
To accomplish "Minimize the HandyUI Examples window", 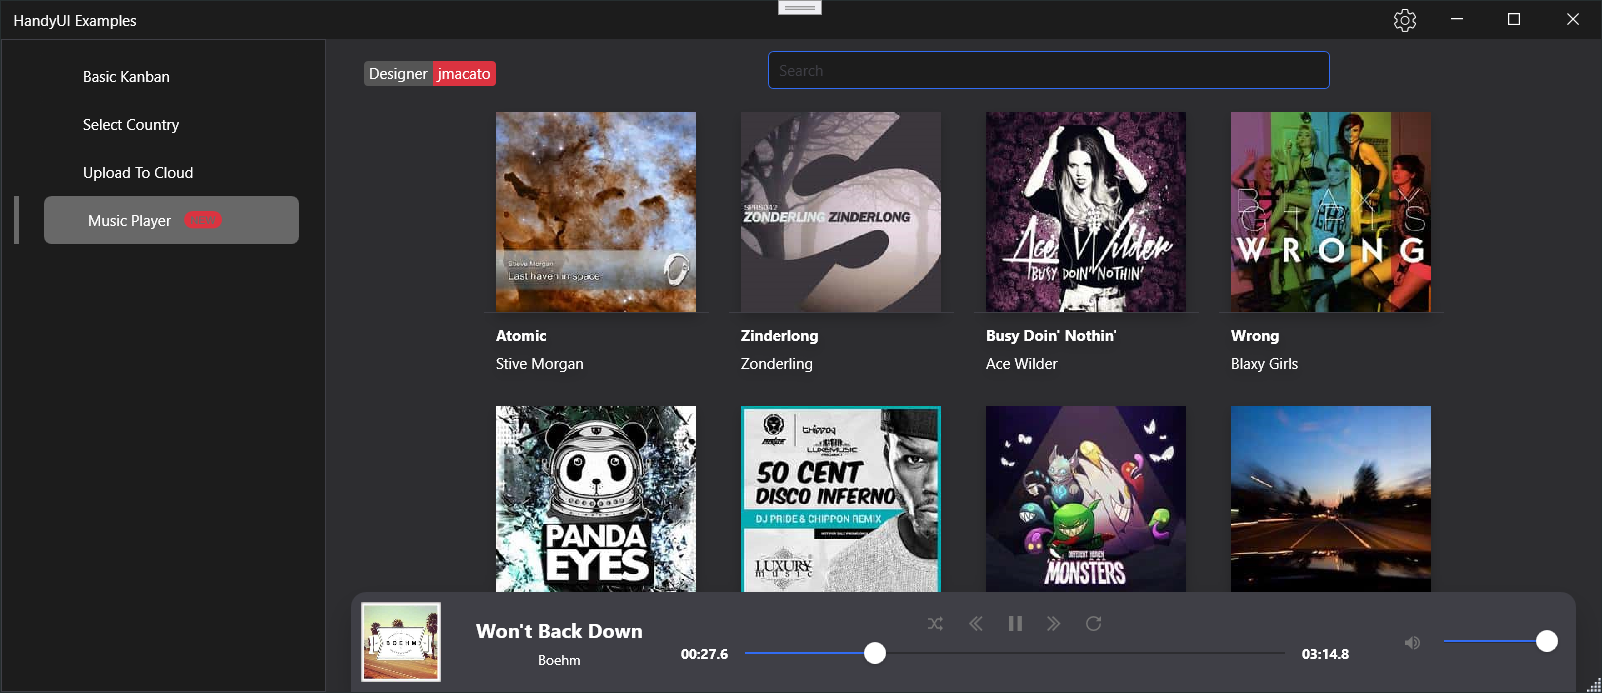I will tap(1457, 20).
